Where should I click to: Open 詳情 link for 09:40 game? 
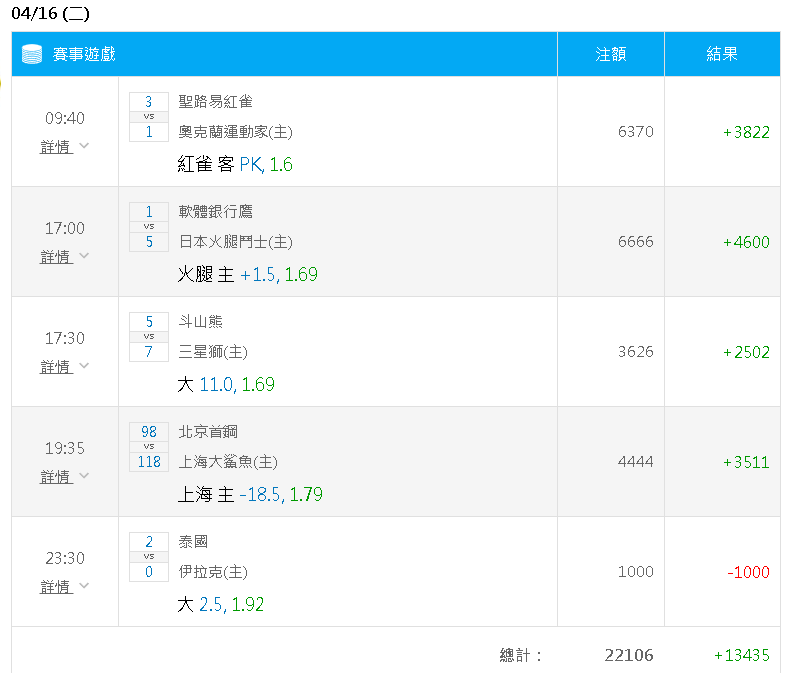coord(56,147)
